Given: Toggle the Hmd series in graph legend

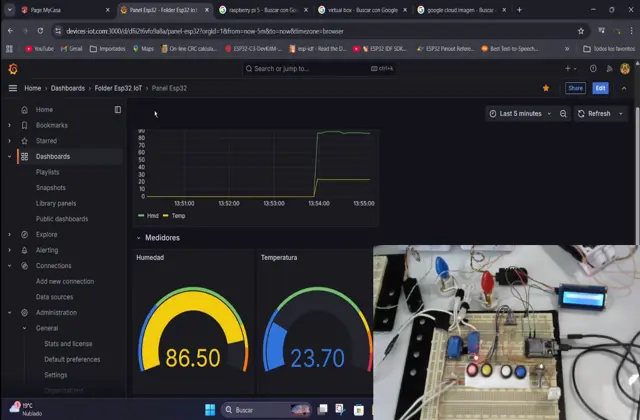Looking at the screenshot, I should (148, 215).
